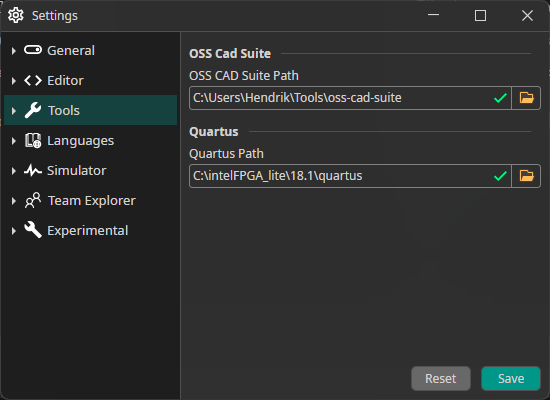Click the General toggle-shaped icon

[x=33, y=50]
